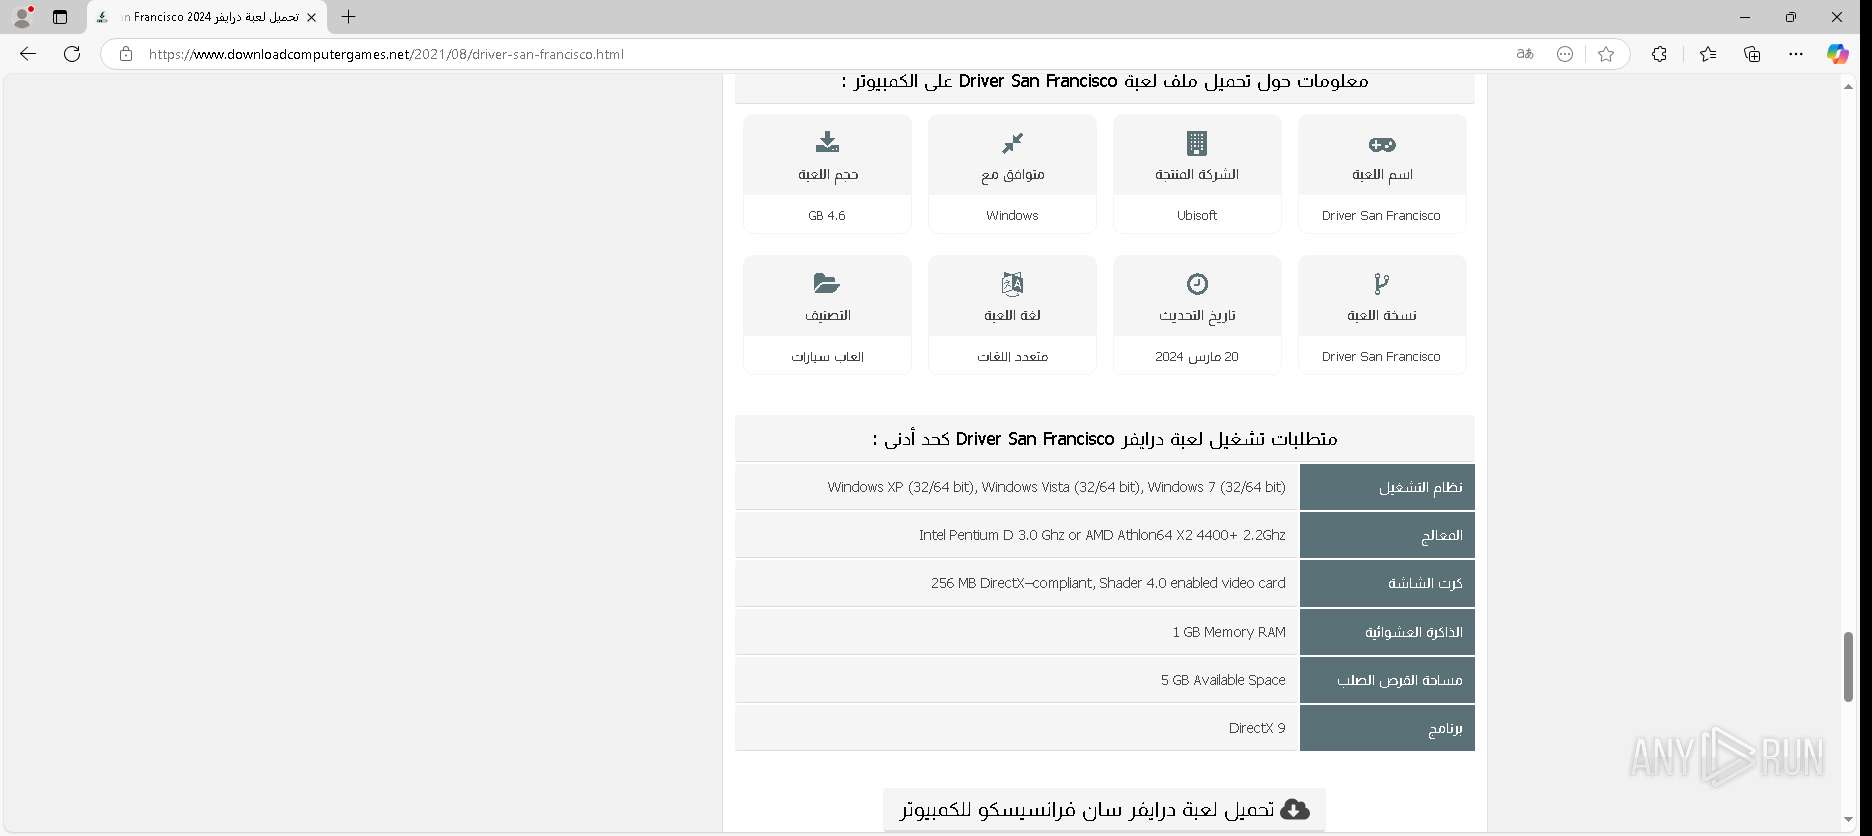
Task: Click the gamepad icon above اسم اللعبة
Action: click(x=1382, y=144)
